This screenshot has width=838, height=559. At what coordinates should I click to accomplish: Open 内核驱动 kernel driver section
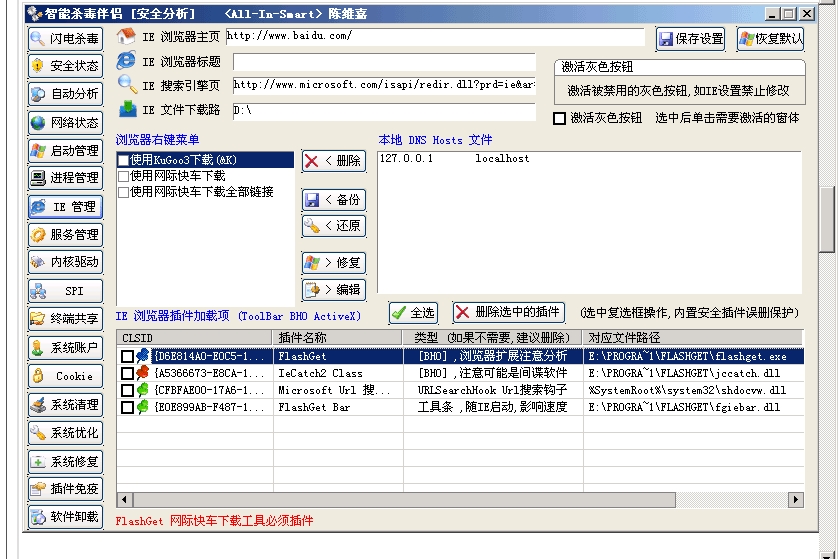coord(65,262)
